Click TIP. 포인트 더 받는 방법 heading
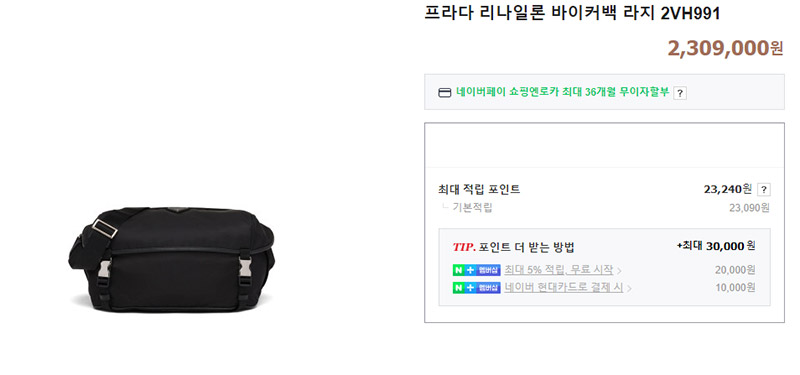Image resolution: width=800 pixels, height=375 pixels. pyautogui.click(x=513, y=247)
